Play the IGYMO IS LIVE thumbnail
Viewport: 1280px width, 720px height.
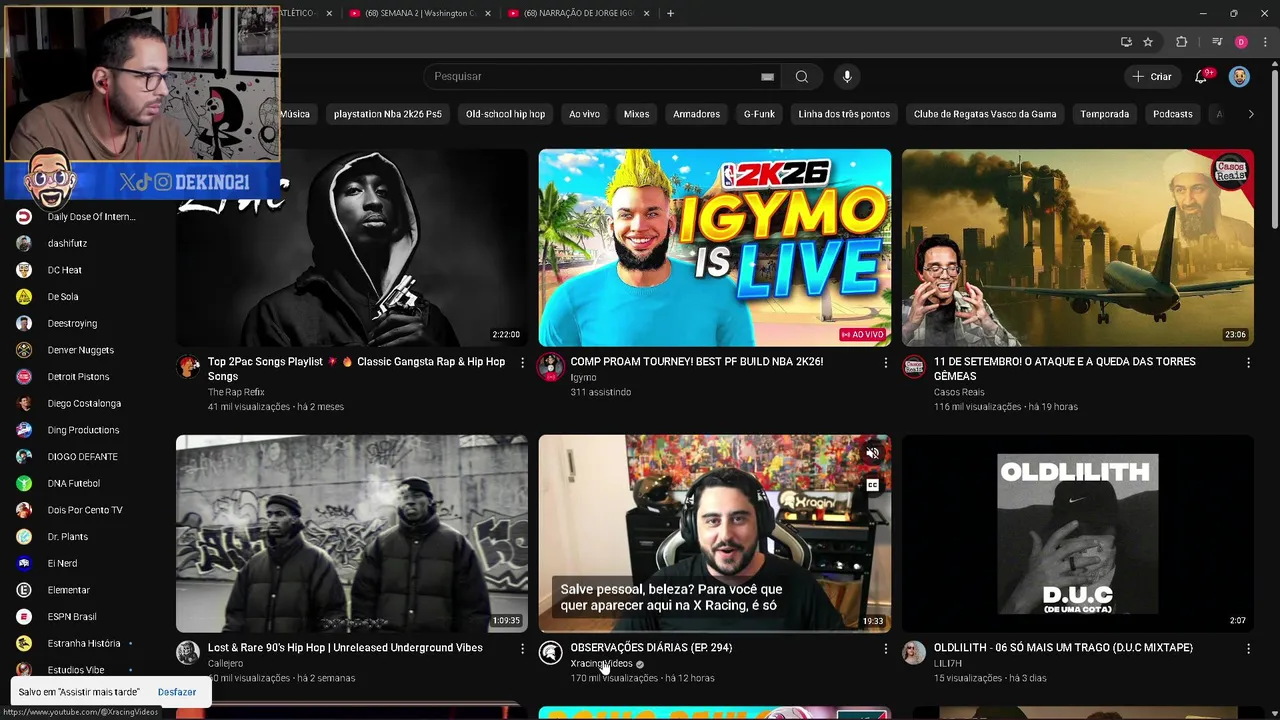pos(715,247)
